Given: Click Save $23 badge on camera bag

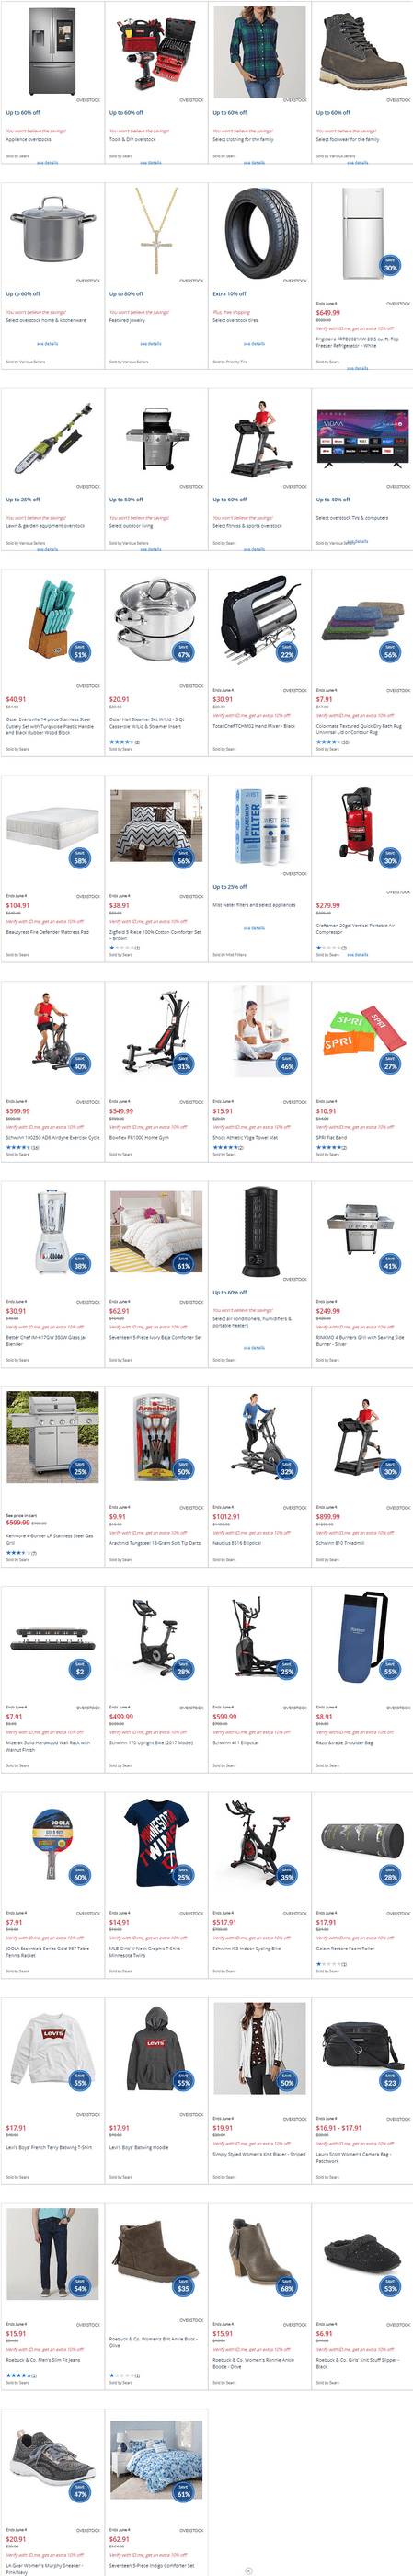Looking at the screenshot, I should click(390, 2081).
